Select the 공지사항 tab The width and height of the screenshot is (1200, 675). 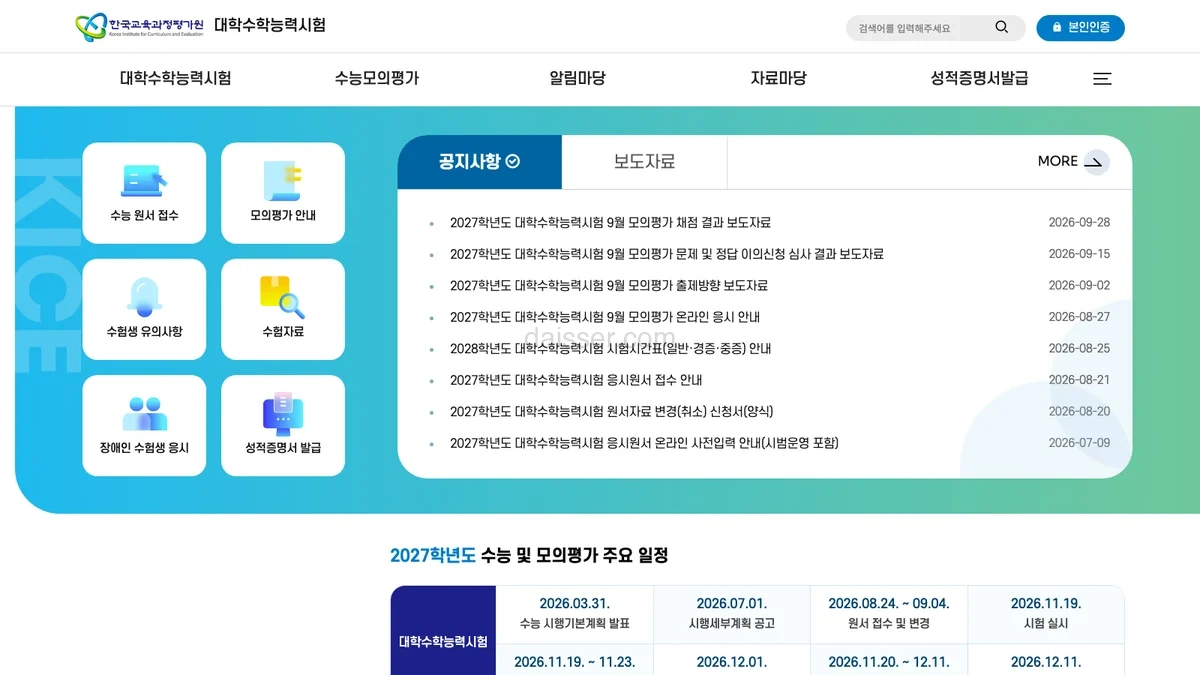[x=479, y=162]
